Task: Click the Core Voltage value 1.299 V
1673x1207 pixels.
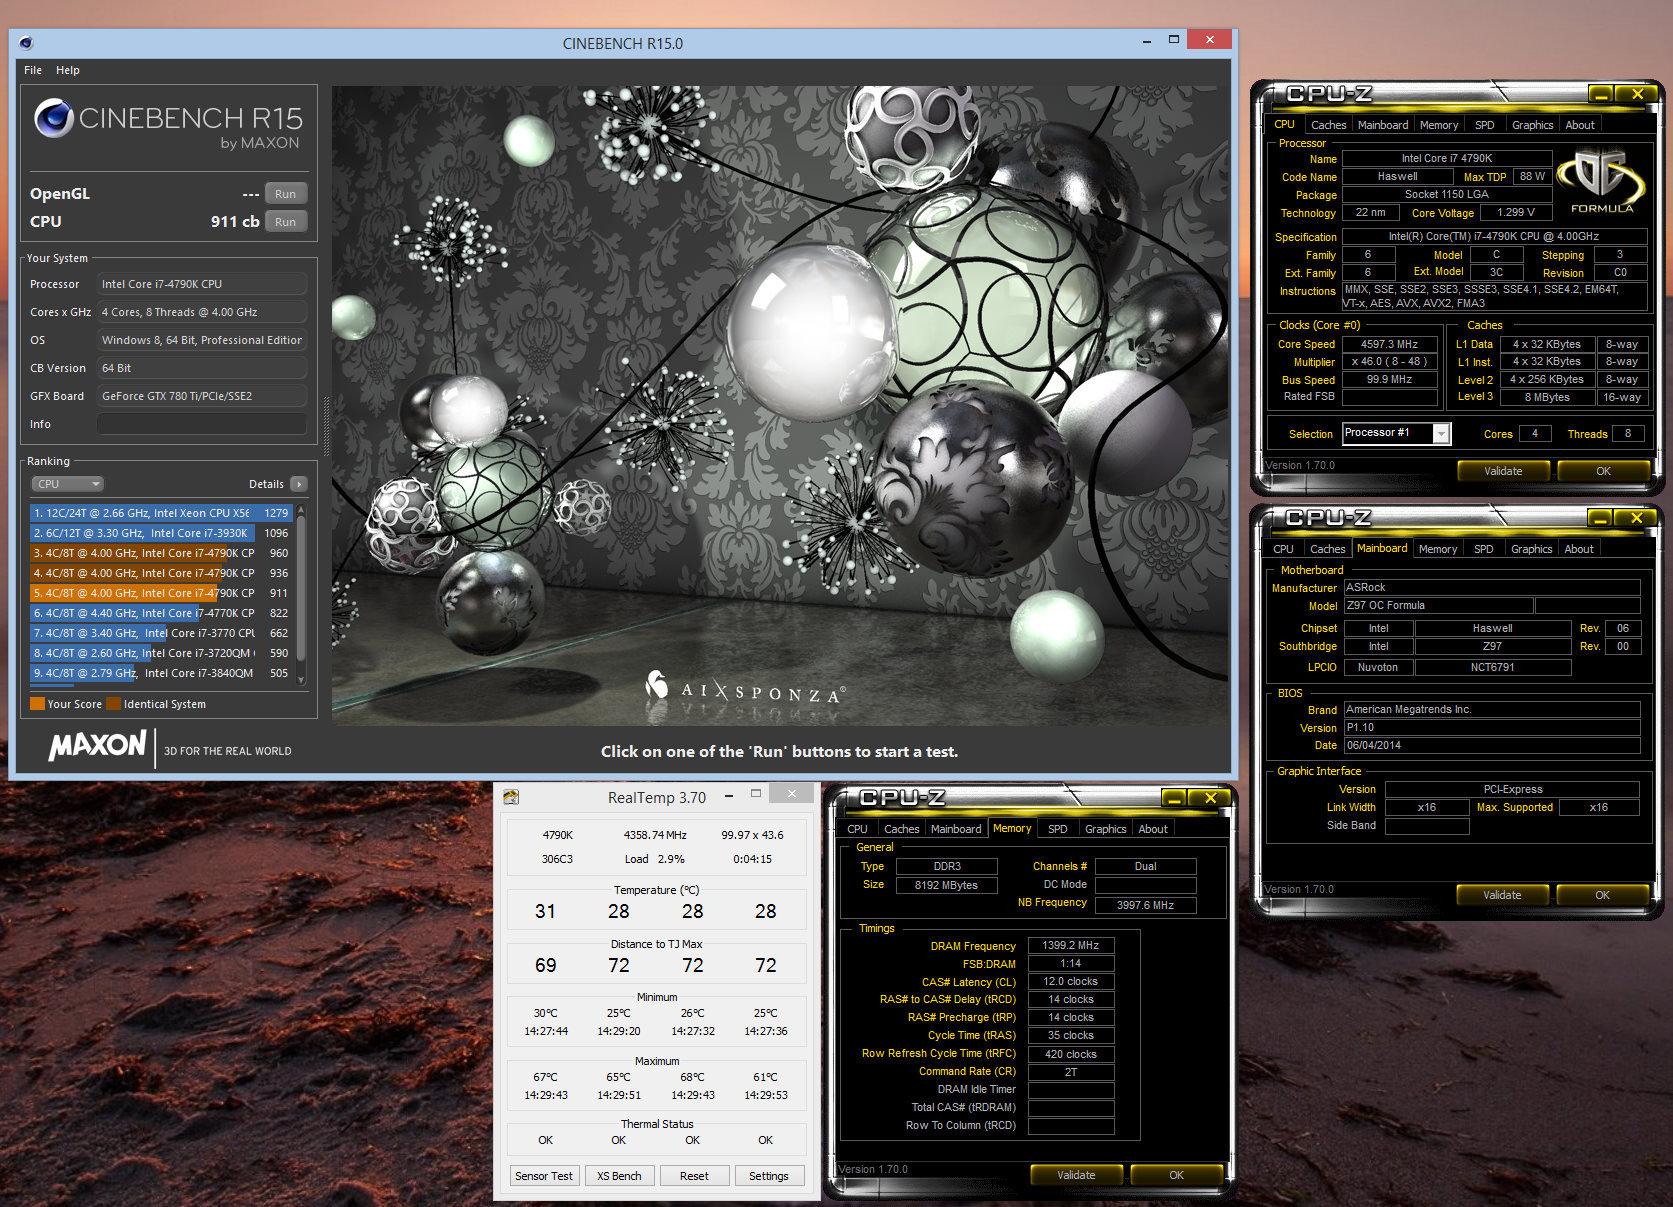Action: coord(1515,212)
